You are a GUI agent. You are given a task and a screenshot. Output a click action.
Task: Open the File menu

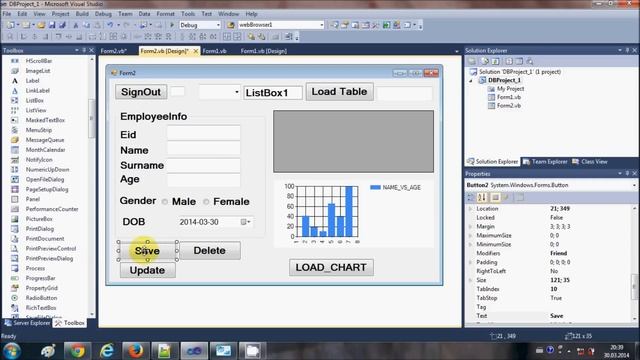(x=7, y=14)
